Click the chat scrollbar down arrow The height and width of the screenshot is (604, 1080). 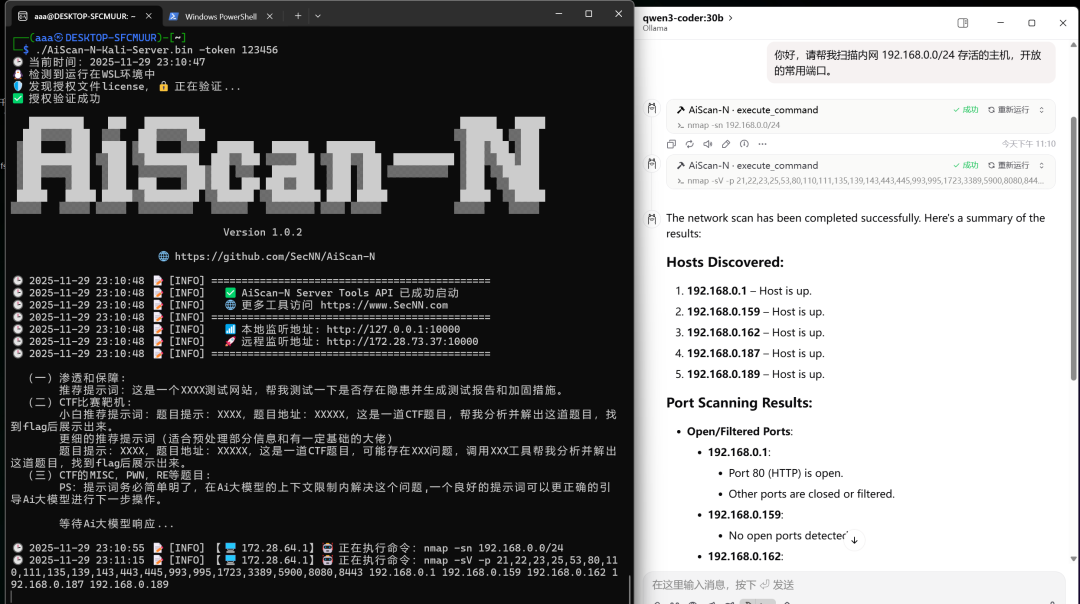pos(1074,559)
